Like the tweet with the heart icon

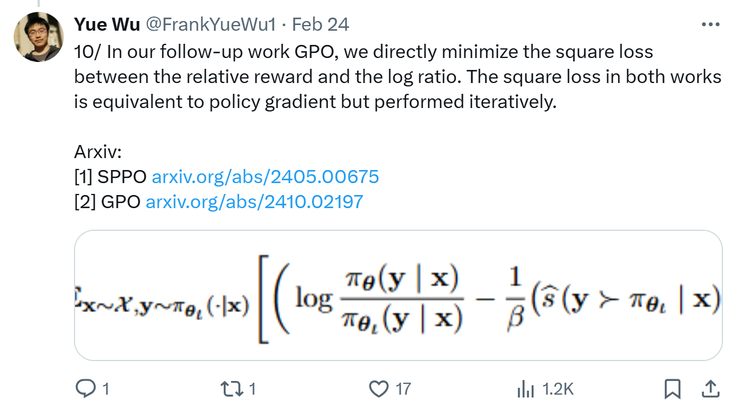(377, 387)
